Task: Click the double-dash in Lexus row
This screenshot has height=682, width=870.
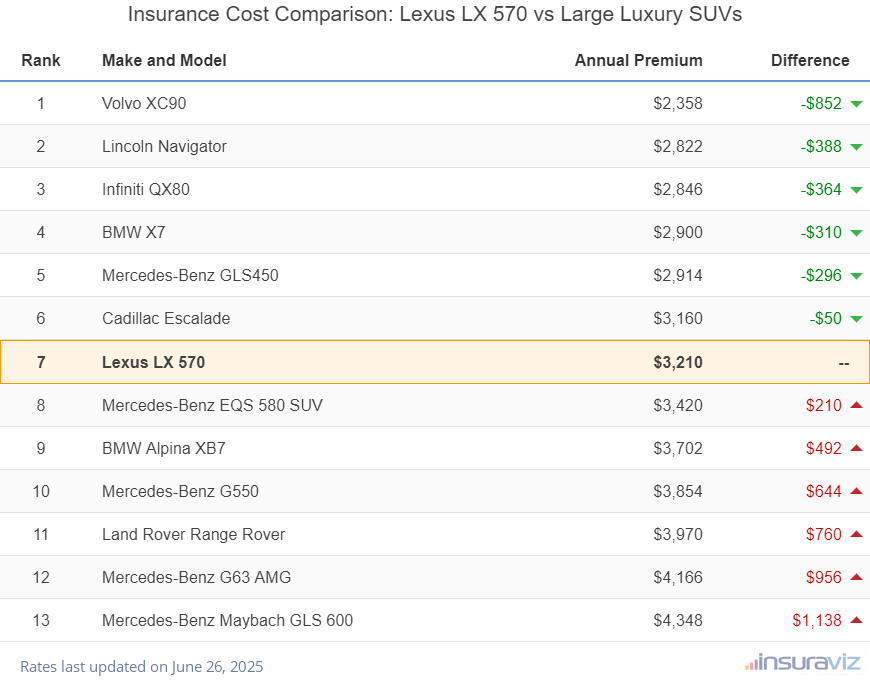Action: tap(844, 363)
